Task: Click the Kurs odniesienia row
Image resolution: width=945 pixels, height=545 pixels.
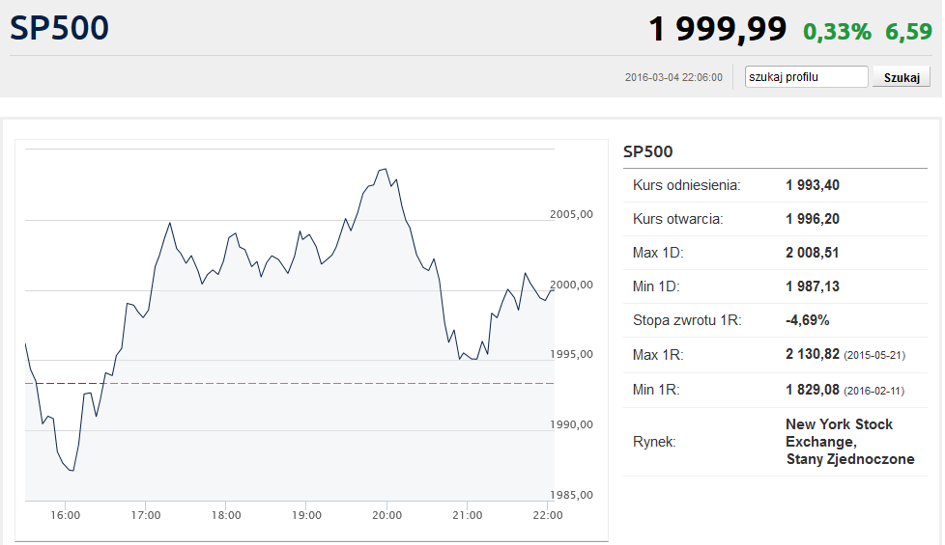Action: click(775, 186)
